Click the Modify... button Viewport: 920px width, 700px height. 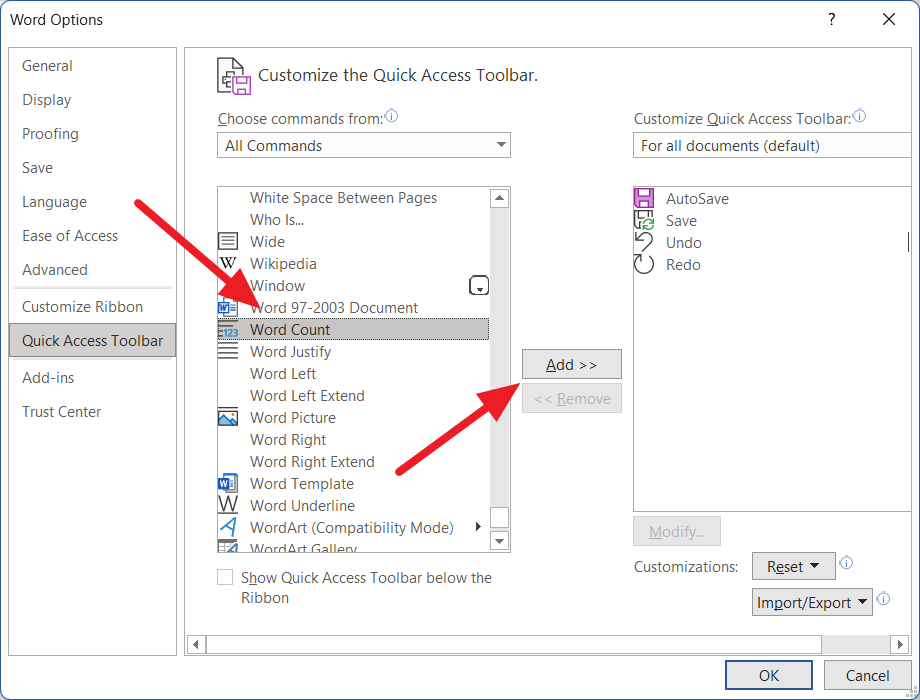coord(677,532)
